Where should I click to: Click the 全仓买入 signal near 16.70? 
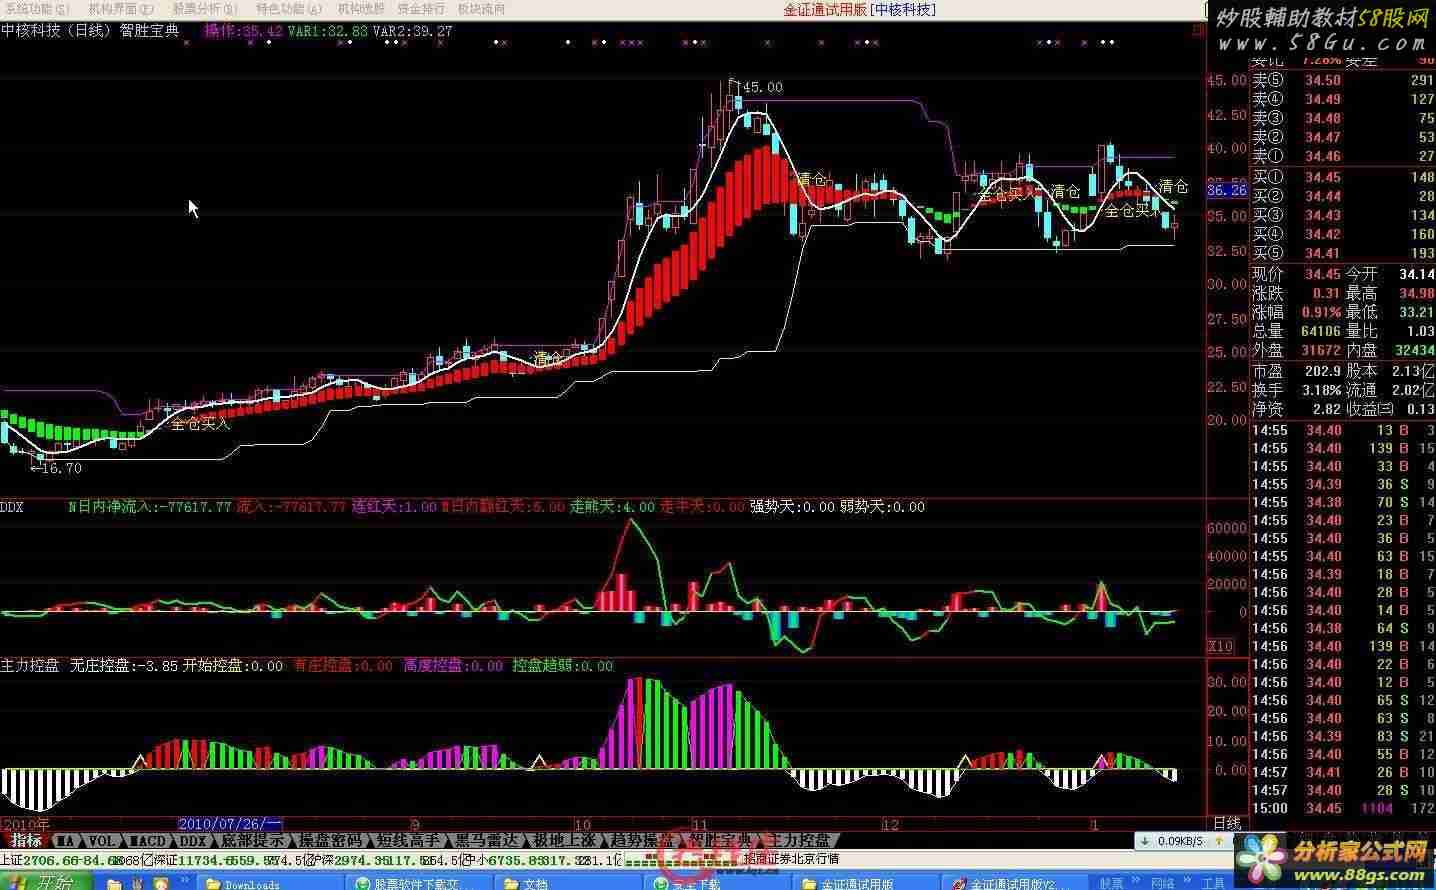(x=200, y=423)
